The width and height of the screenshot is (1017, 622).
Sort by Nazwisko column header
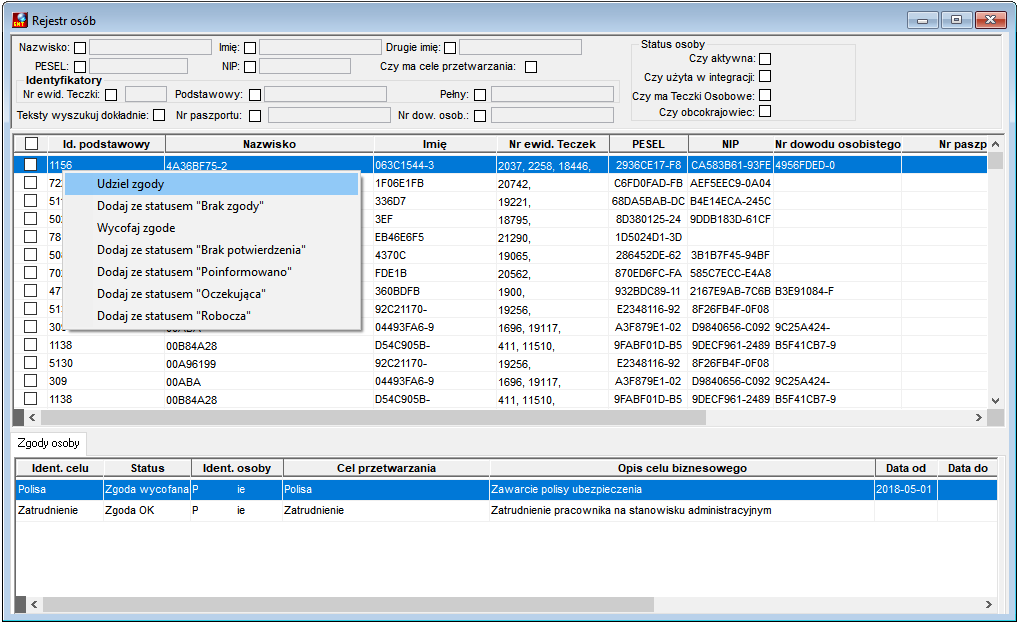click(x=269, y=144)
